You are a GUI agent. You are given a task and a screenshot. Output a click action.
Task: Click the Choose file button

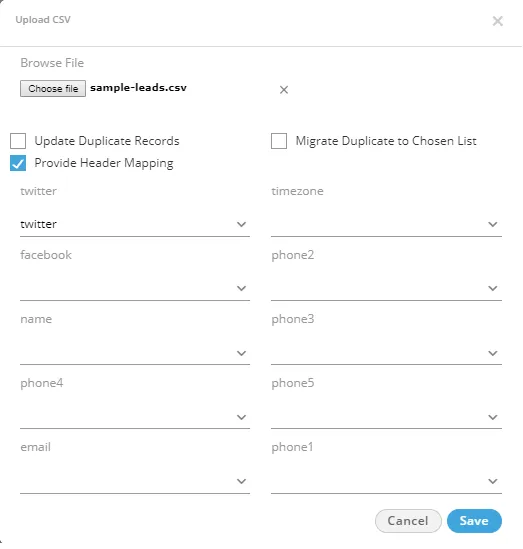coord(53,88)
